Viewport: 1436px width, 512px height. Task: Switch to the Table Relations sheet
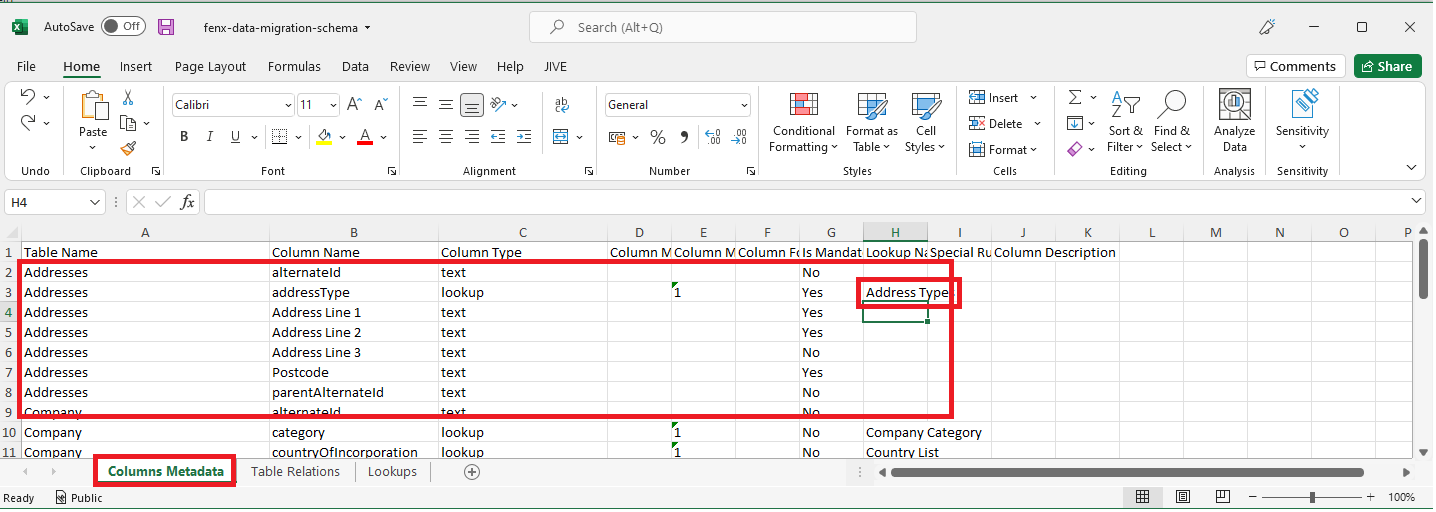click(295, 472)
